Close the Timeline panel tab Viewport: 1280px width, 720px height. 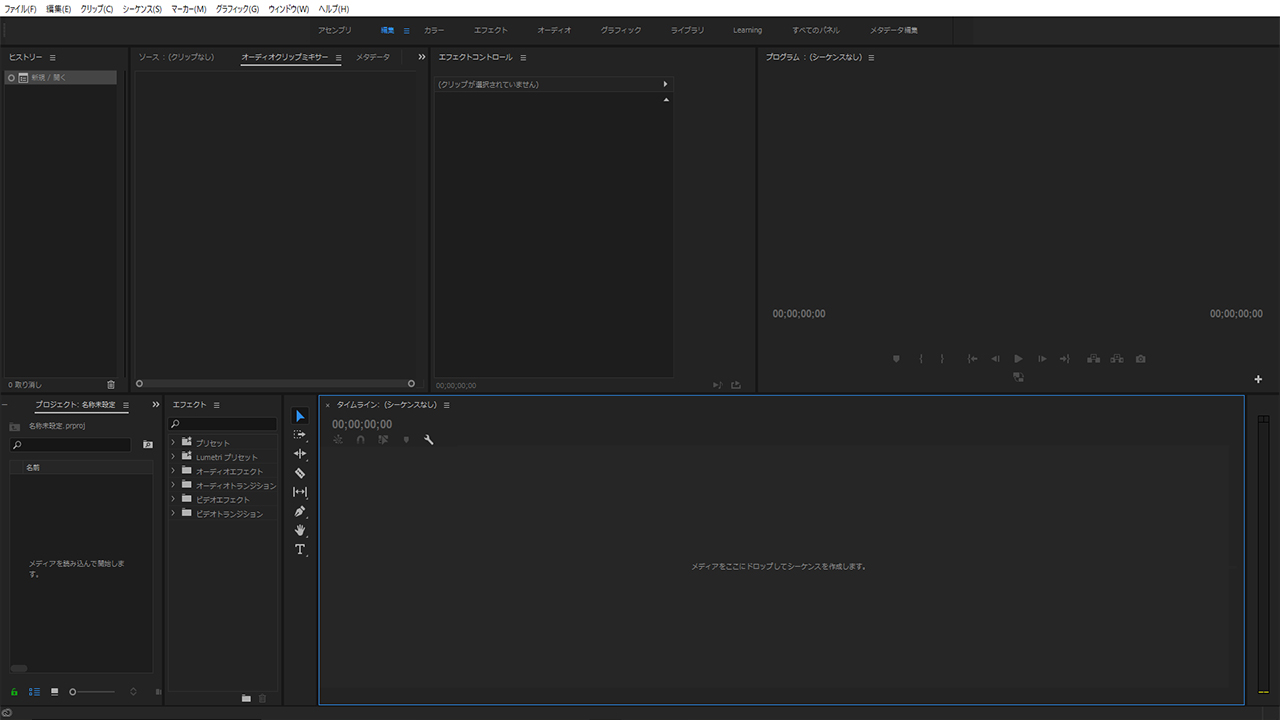coord(327,405)
